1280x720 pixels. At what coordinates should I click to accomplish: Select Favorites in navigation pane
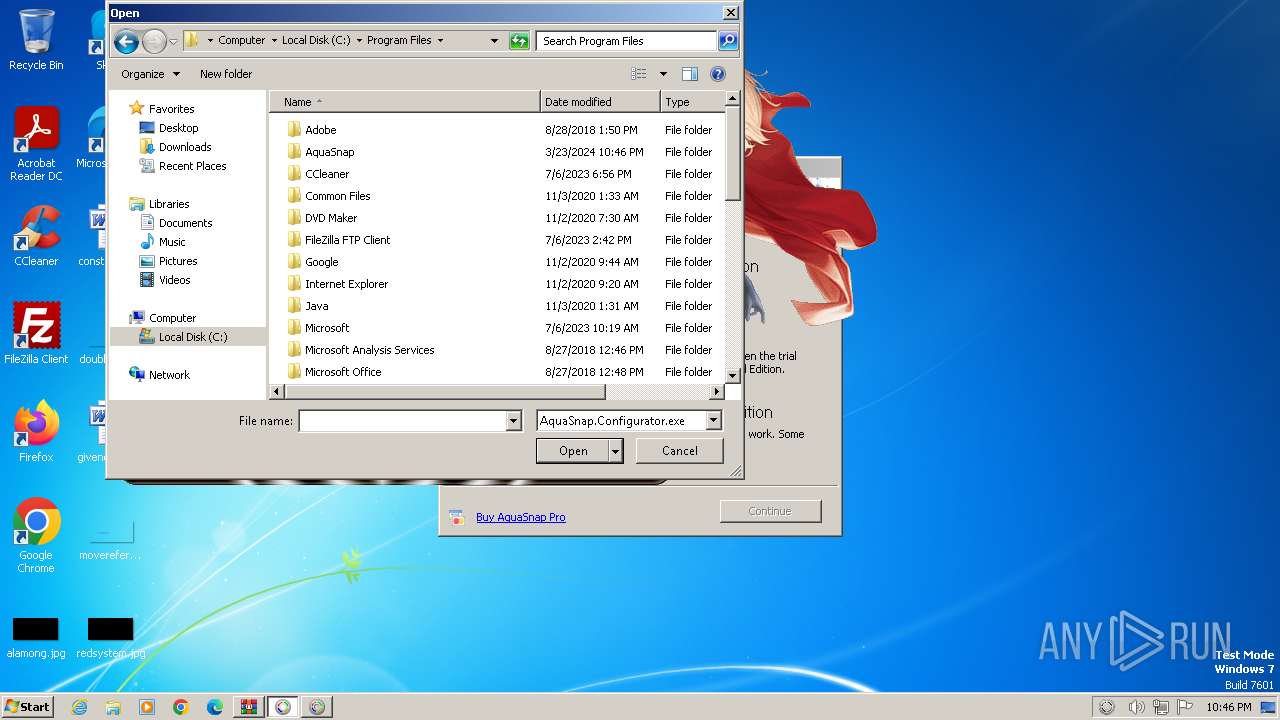[x=171, y=109]
